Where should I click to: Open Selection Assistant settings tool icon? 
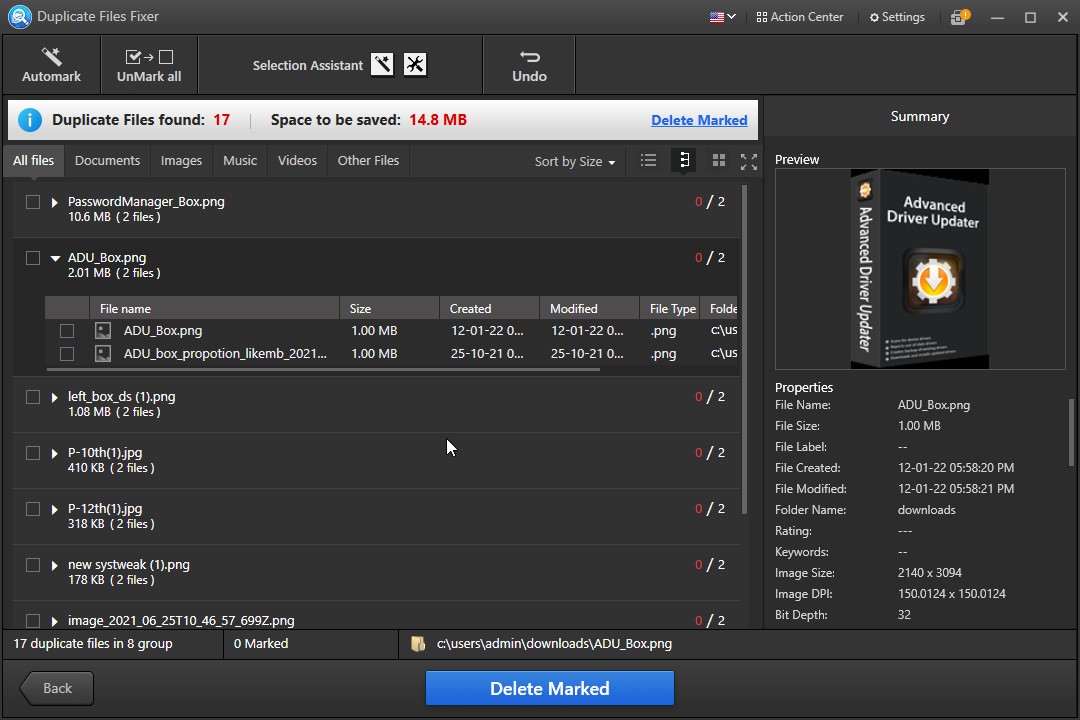[415, 65]
